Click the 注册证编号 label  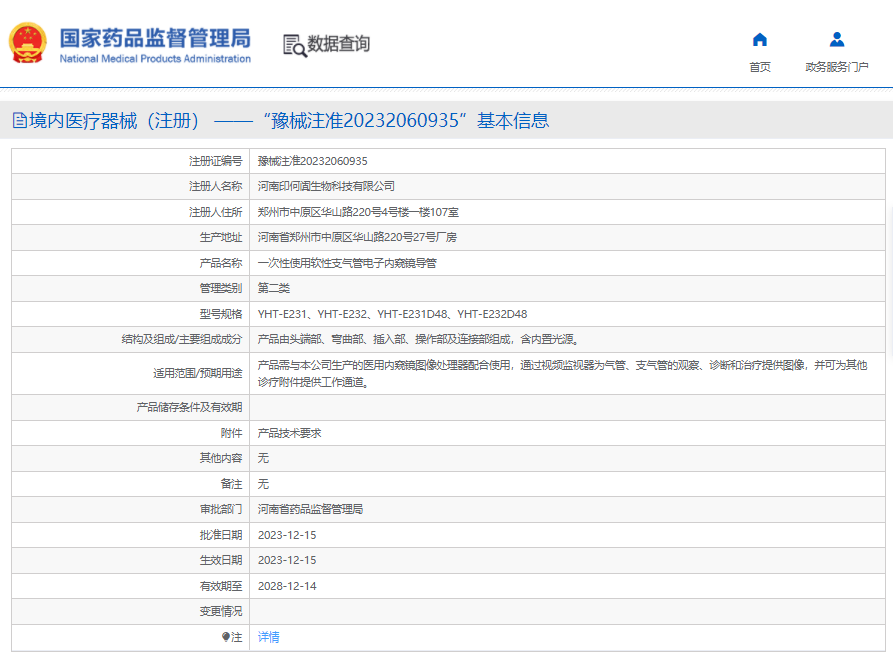click(x=215, y=161)
